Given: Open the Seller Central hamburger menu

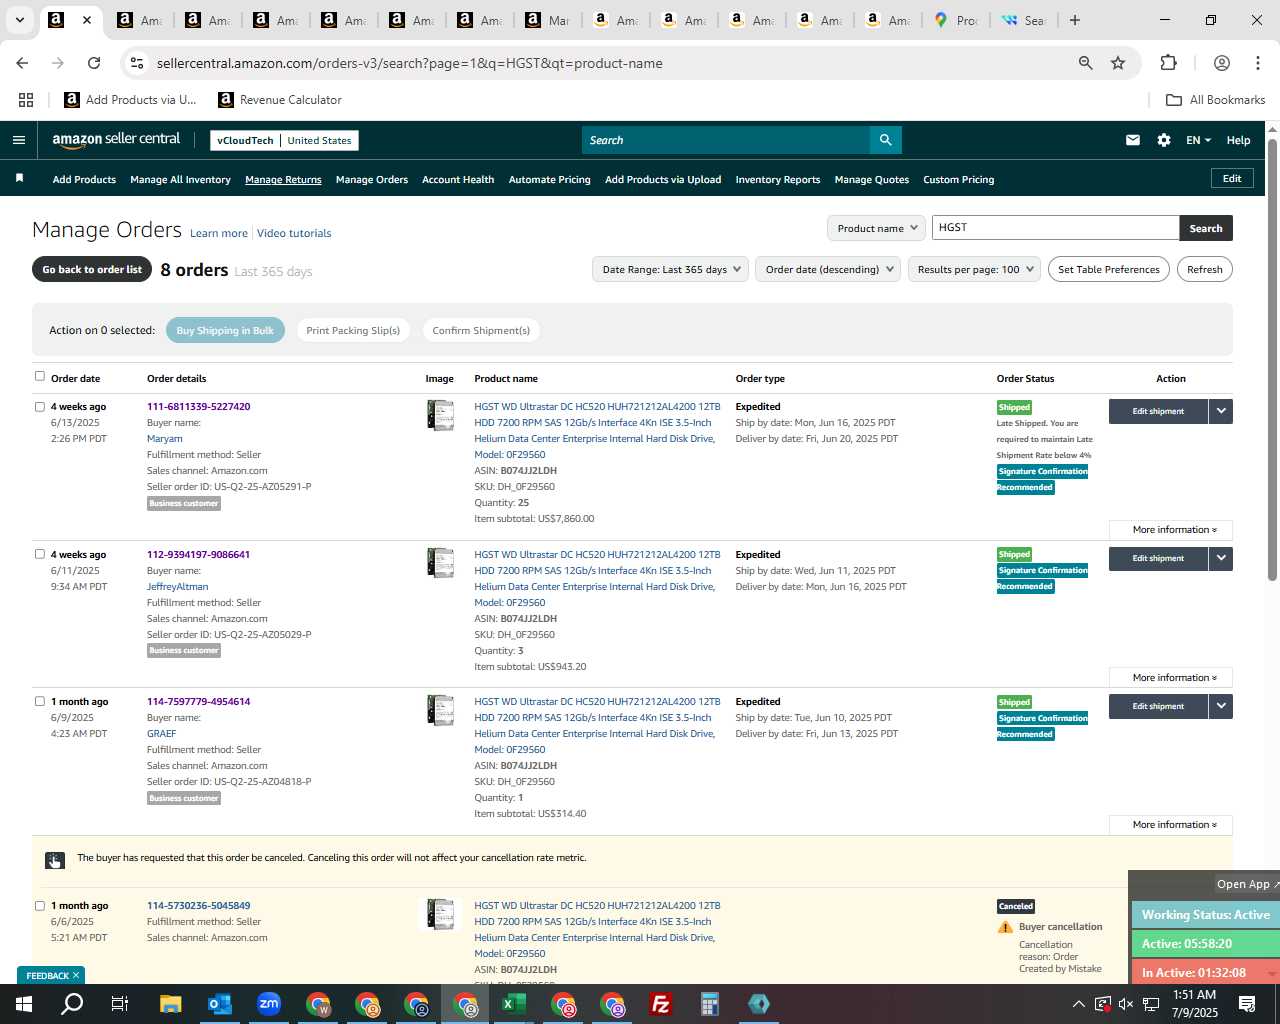Looking at the screenshot, I should coord(18,140).
